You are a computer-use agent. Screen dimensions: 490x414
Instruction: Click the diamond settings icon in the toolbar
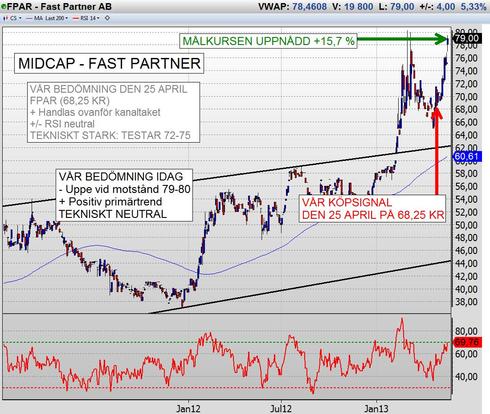(107, 18)
